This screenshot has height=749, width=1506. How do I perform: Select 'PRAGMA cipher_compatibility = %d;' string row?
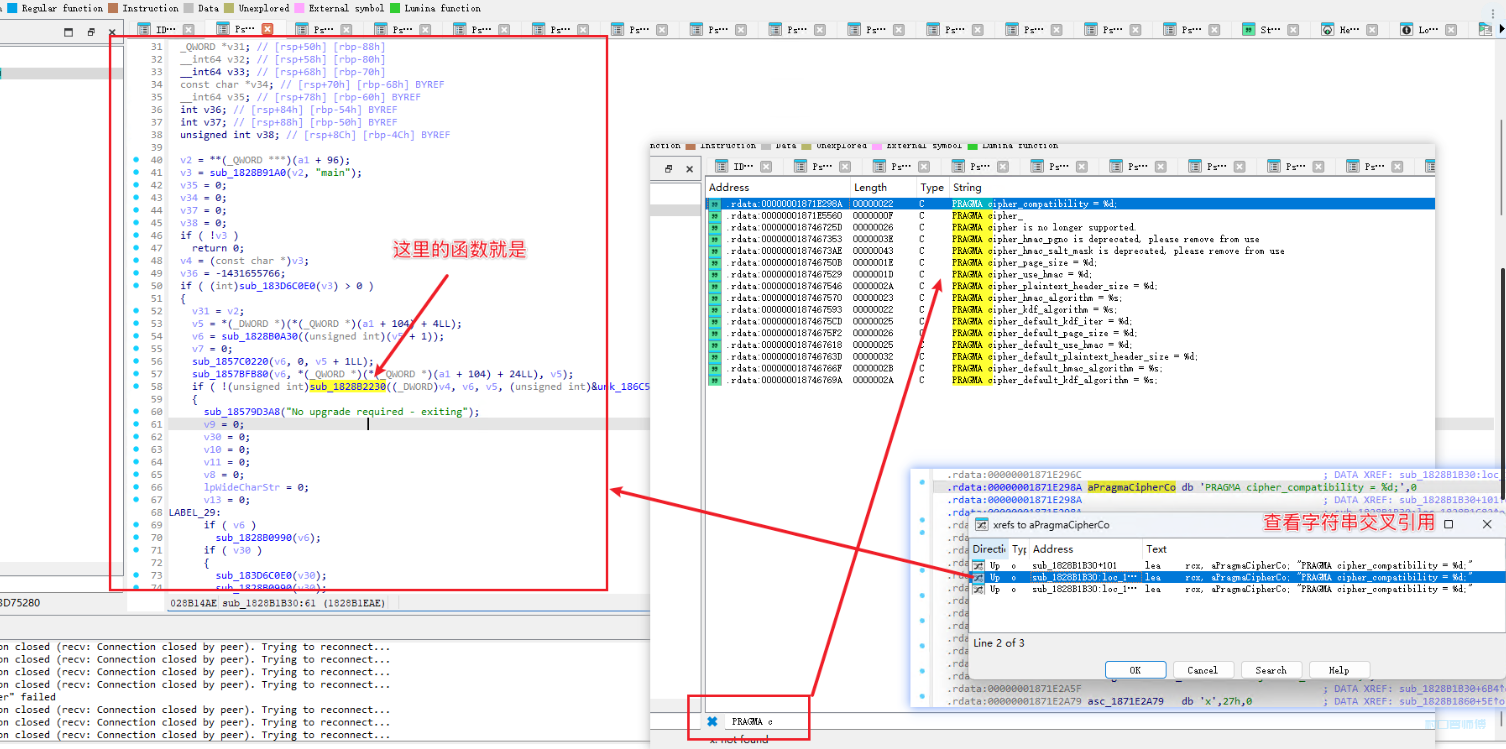[1070, 204]
